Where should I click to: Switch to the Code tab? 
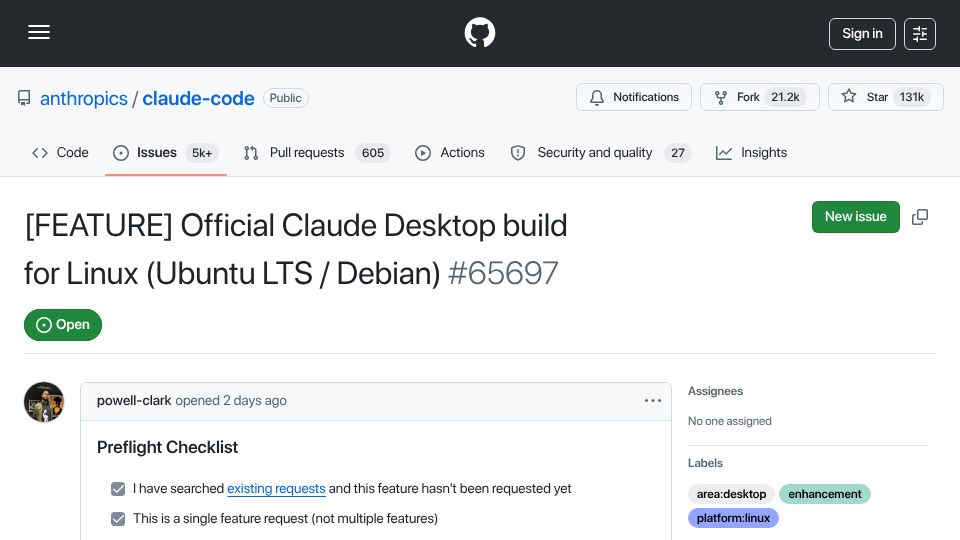coord(60,152)
